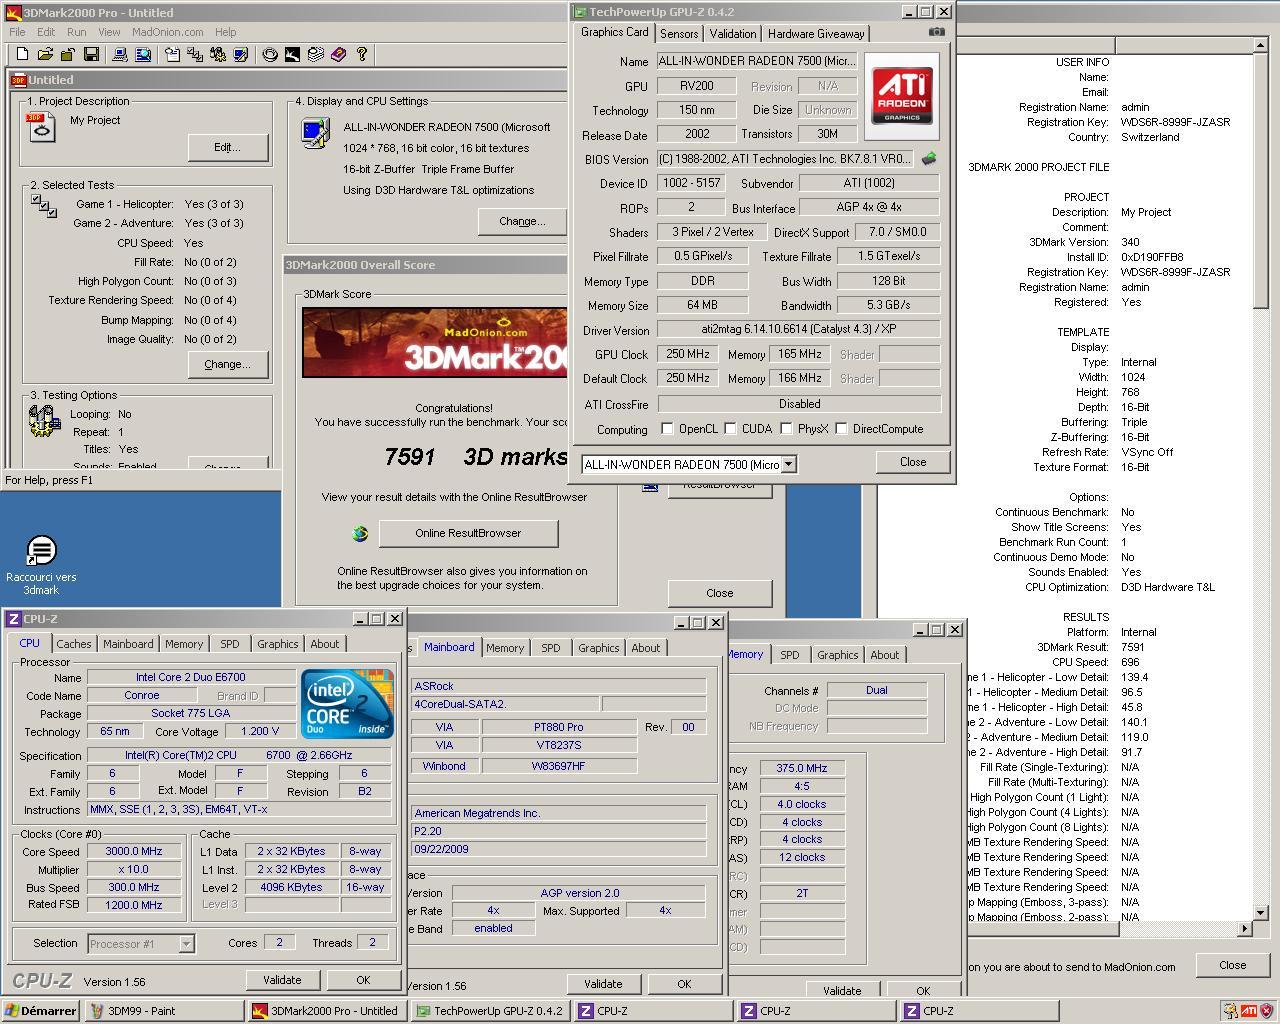Click the Online ResultBrowser button

pos(468,533)
